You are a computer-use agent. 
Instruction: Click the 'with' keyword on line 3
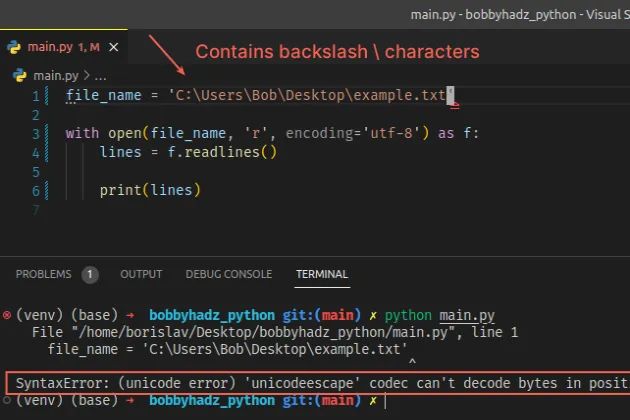82,133
